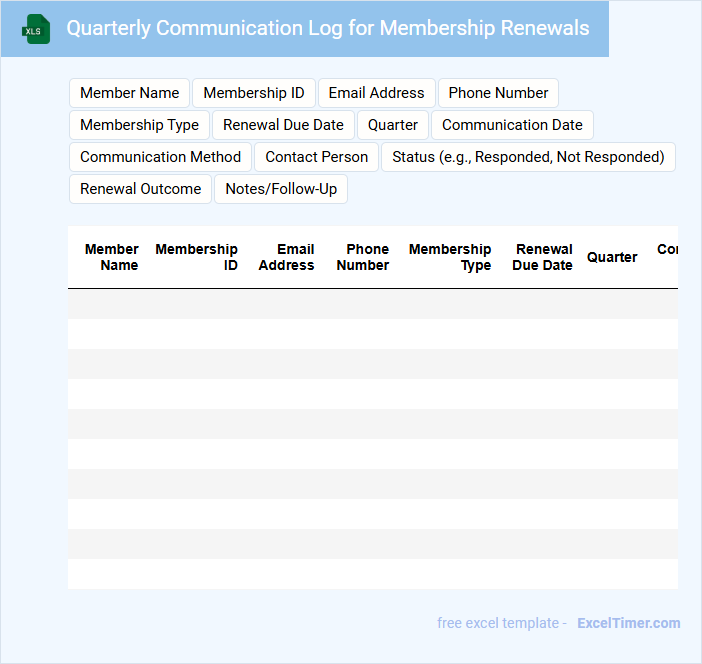Viewport: 702px width, 664px height.
Task: Select the Member Name tag
Action: pos(129,93)
